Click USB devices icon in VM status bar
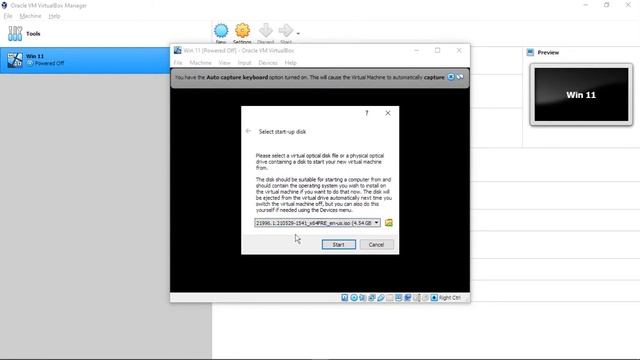Image resolution: width=640 pixels, height=360 pixels. coord(380,298)
